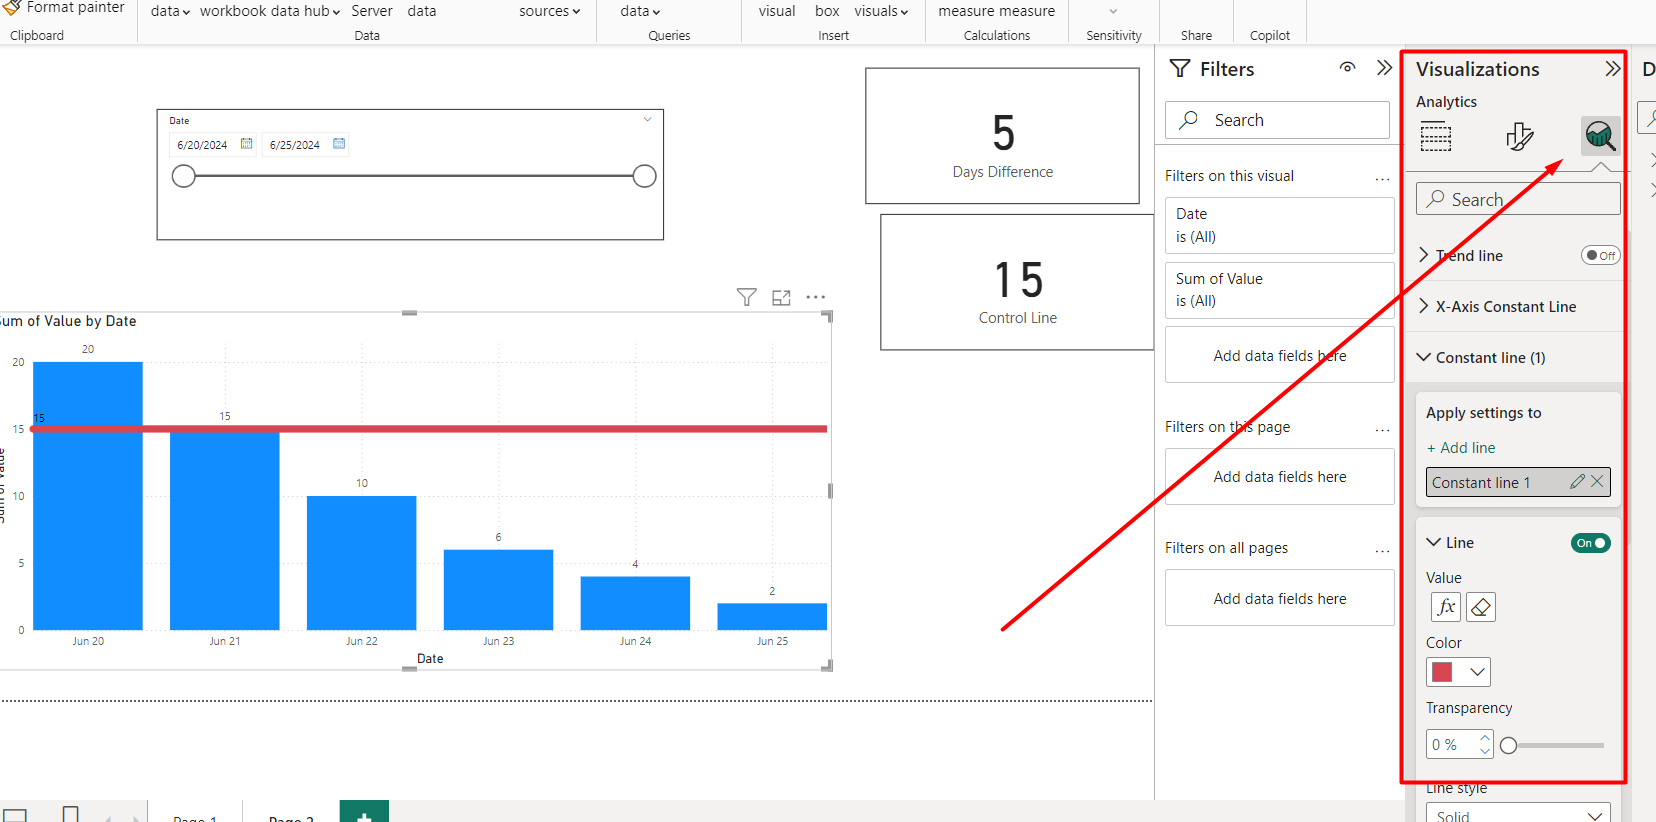Open the Build visual fields icon
Viewport: 1656px width, 822px height.
pos(1436,136)
